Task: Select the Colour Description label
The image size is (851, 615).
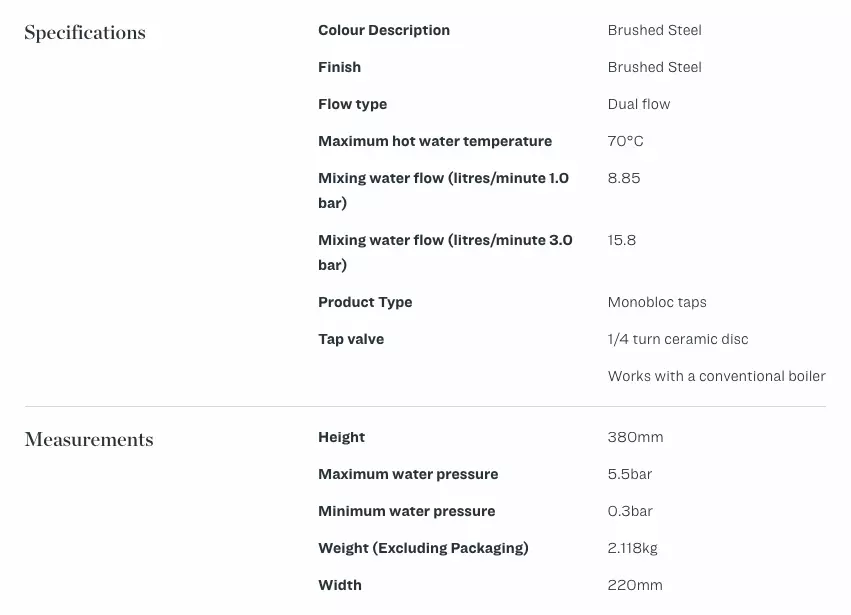Action: pyautogui.click(x=384, y=30)
